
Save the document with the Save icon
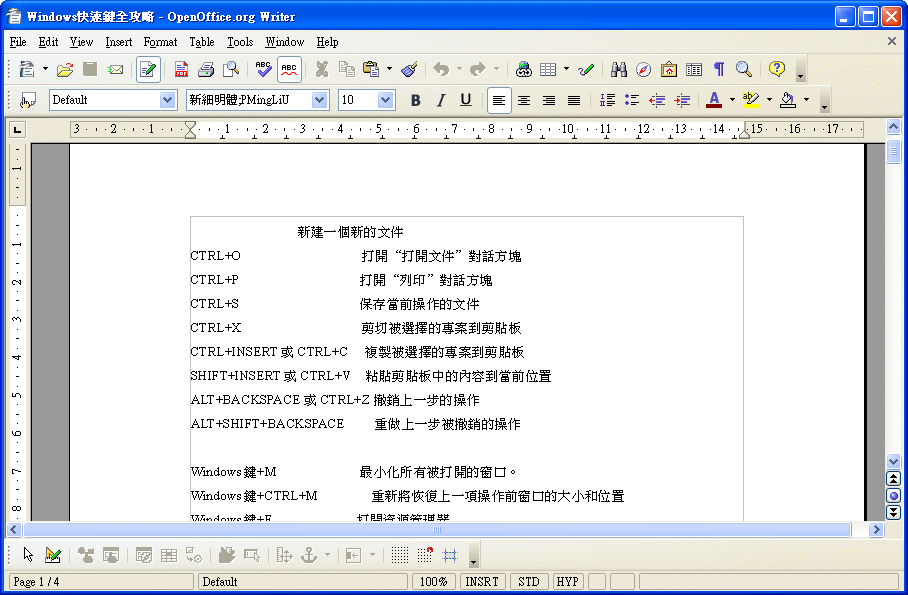[x=90, y=70]
